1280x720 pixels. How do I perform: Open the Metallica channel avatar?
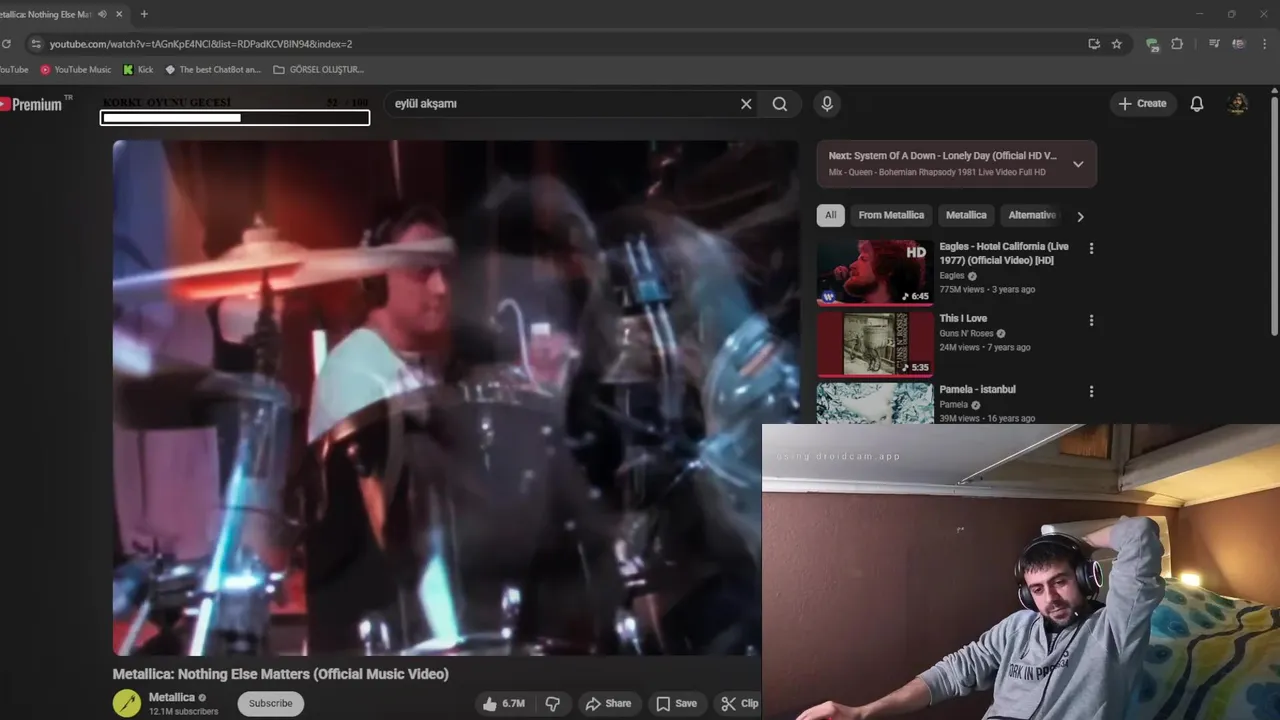tap(127, 704)
